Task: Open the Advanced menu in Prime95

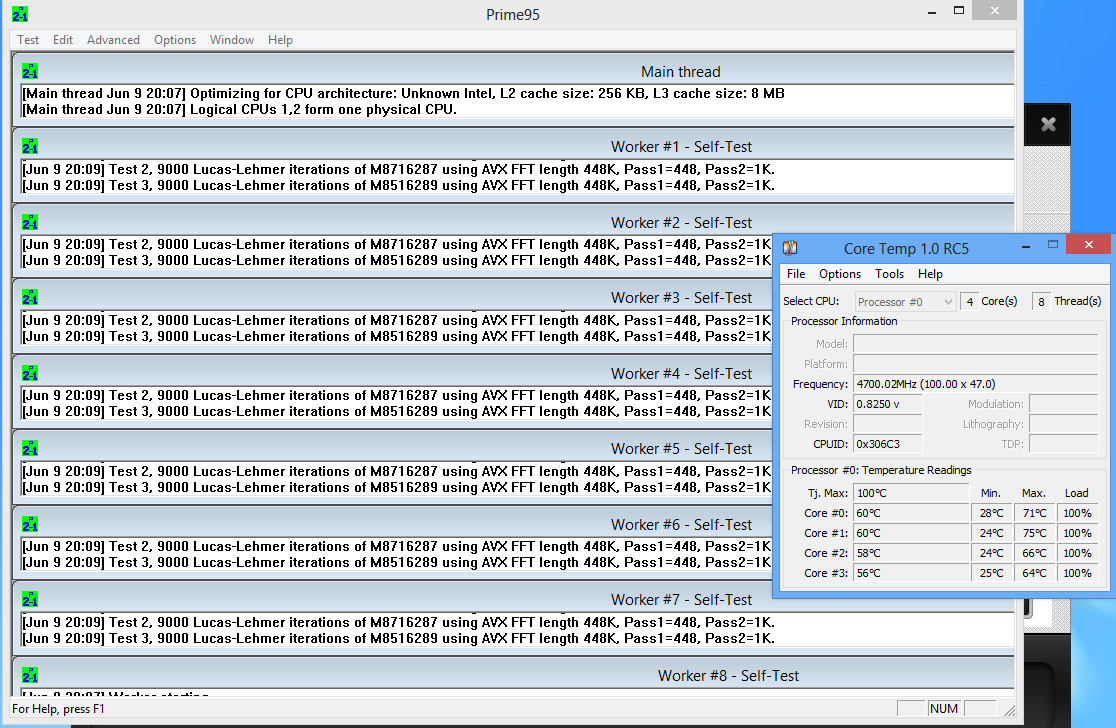Action: (x=113, y=40)
